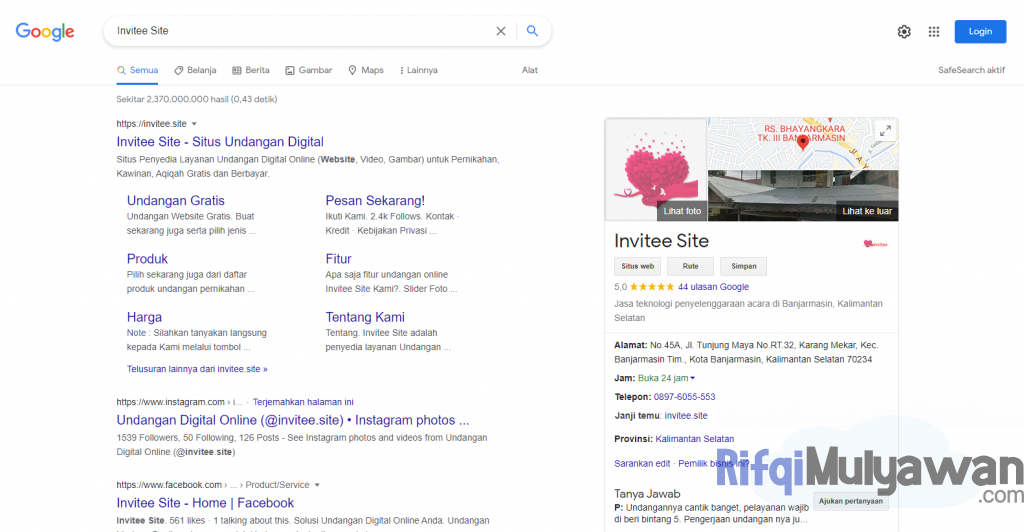This screenshot has width=1024, height=532.
Task: Open the Produk sitelink
Action: 147,258
